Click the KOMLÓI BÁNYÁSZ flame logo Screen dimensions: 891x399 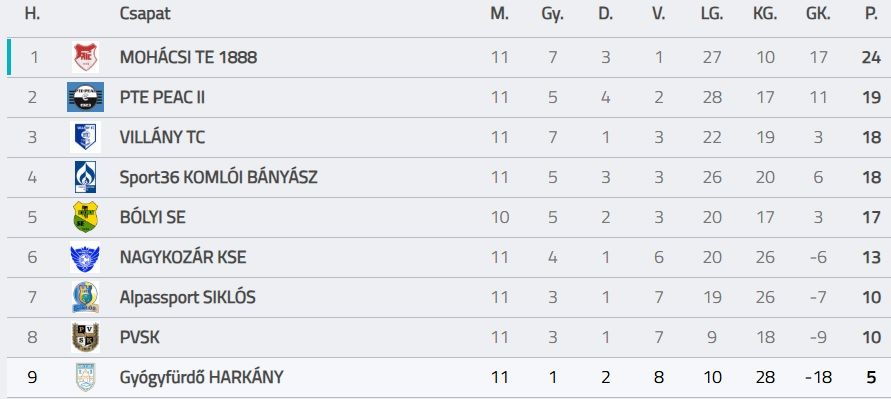pos(85,177)
